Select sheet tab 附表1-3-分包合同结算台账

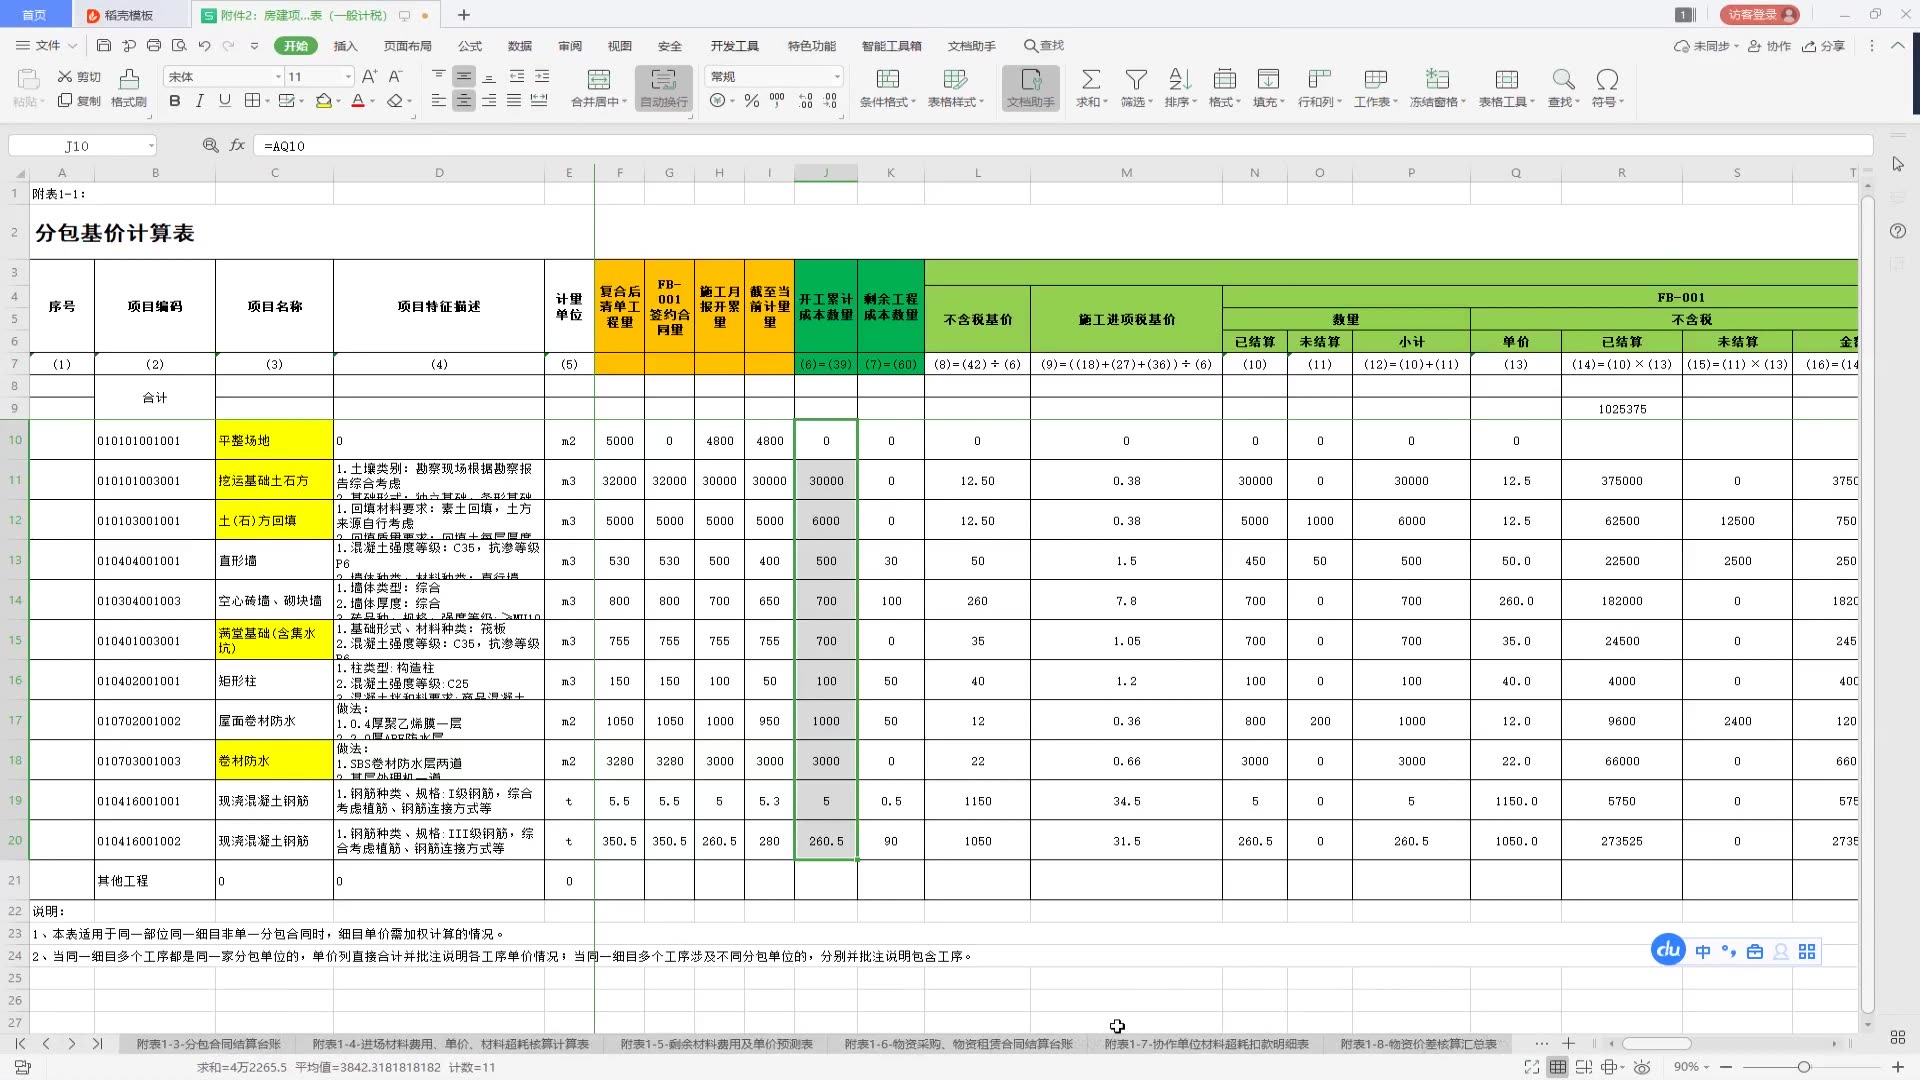click(x=208, y=1044)
